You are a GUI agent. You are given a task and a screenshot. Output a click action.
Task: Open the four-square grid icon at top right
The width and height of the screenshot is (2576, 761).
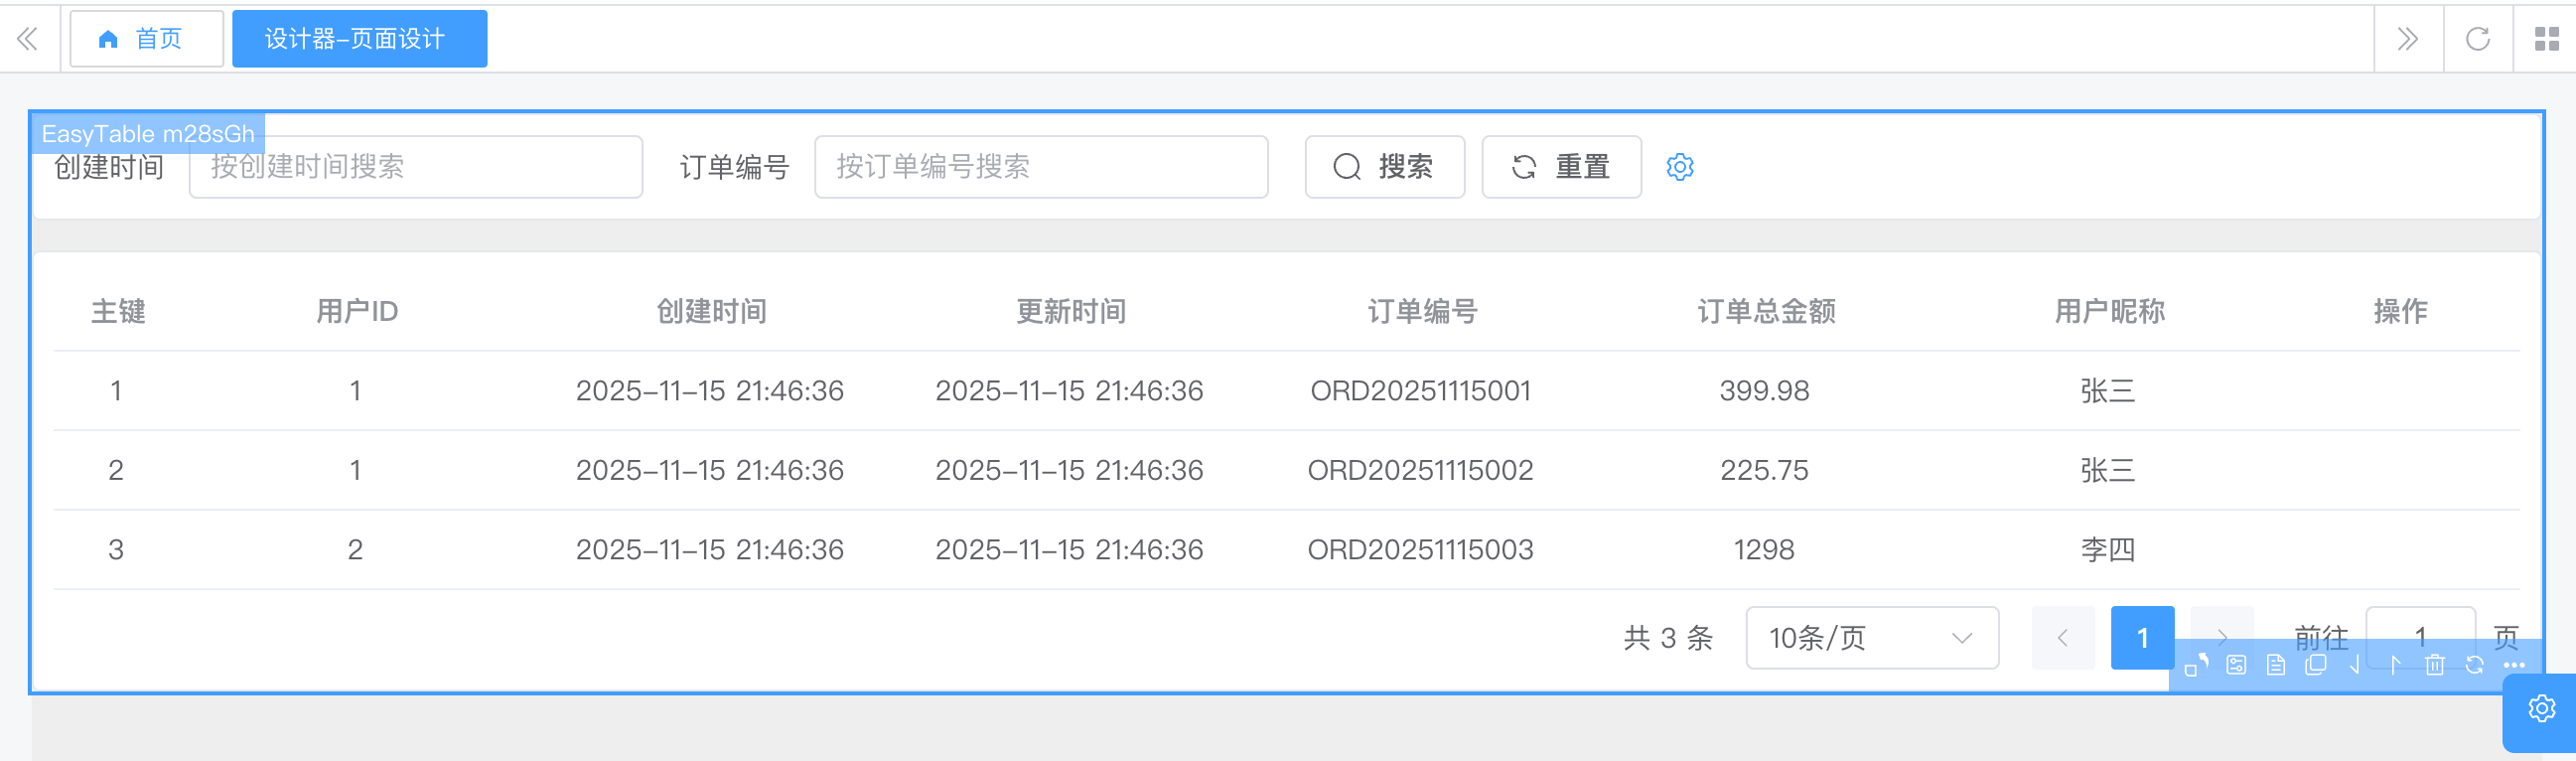click(2546, 39)
